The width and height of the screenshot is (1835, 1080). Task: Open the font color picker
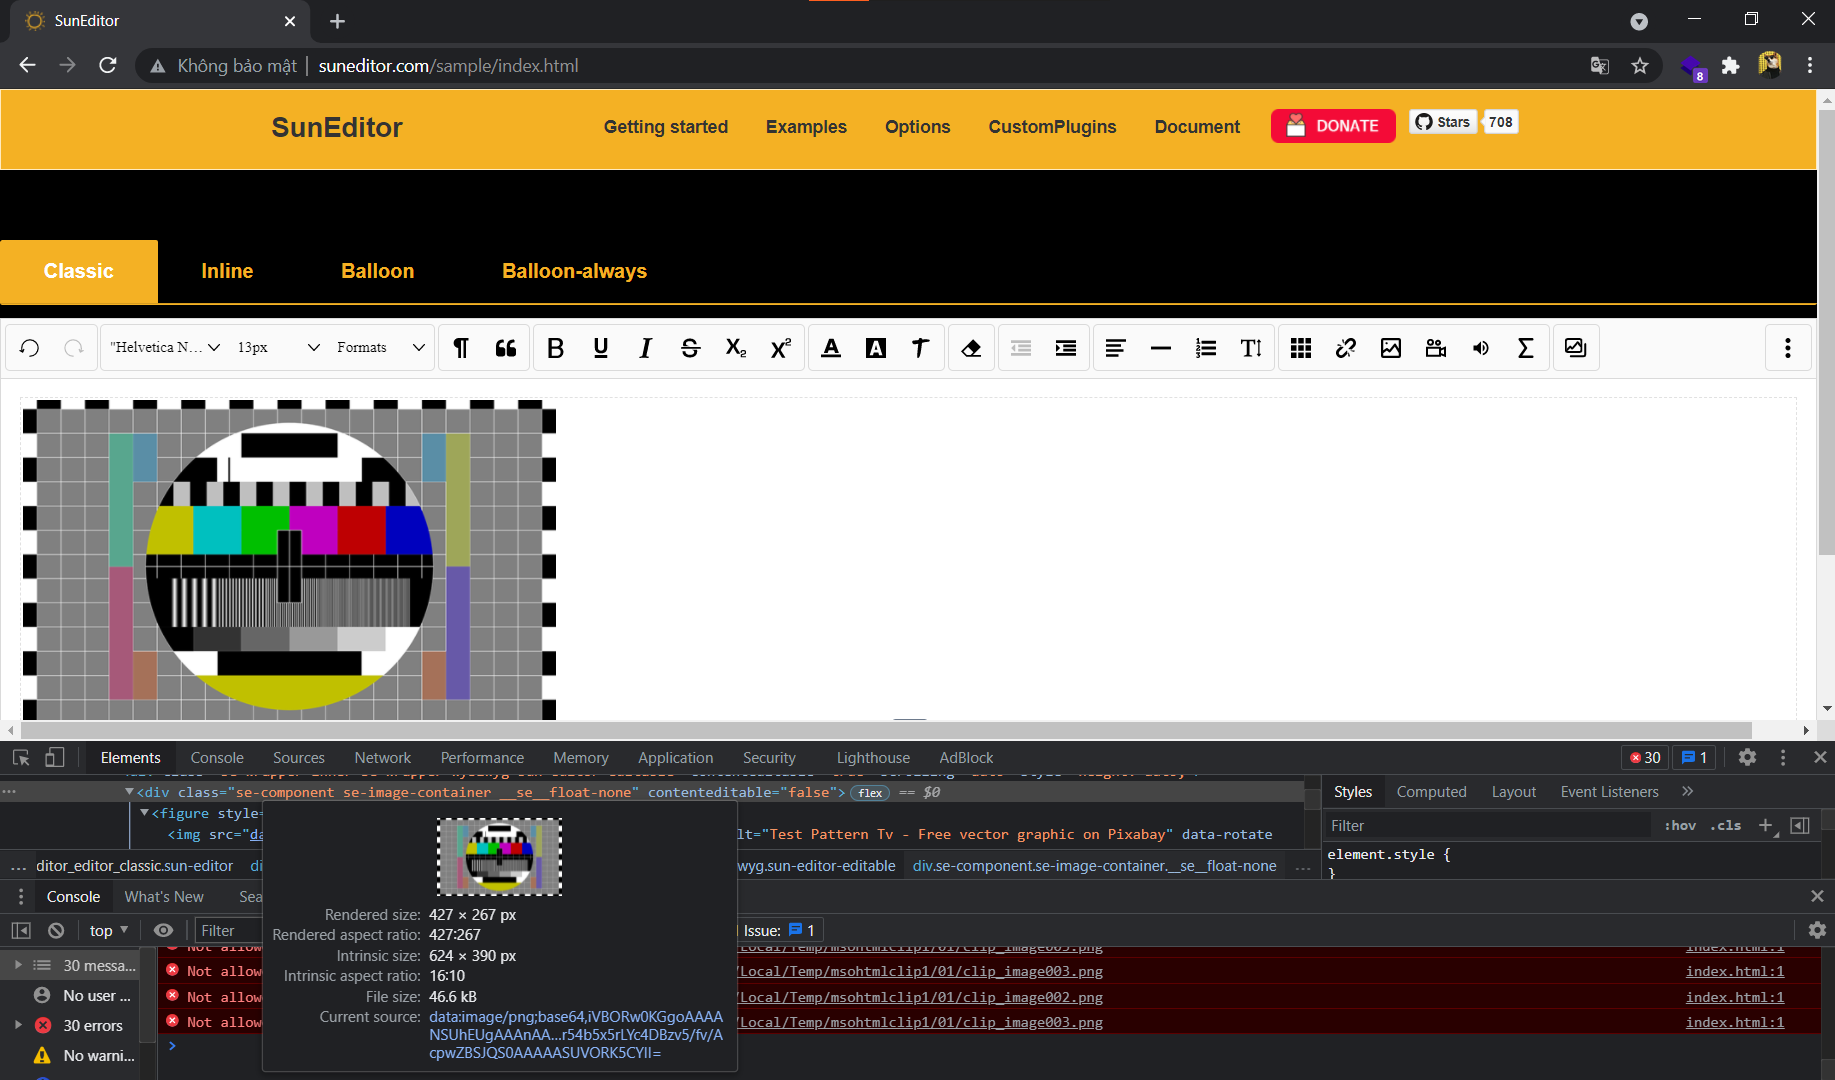coord(831,347)
